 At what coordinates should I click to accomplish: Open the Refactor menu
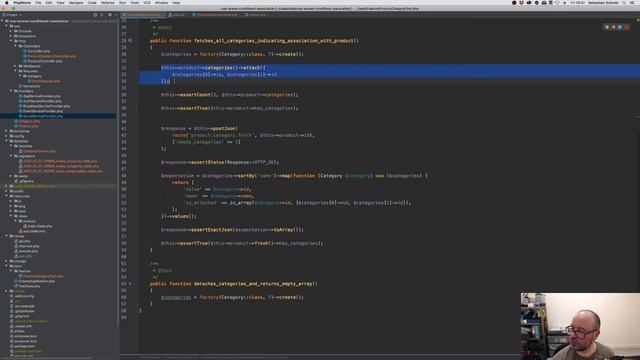point(108,3)
